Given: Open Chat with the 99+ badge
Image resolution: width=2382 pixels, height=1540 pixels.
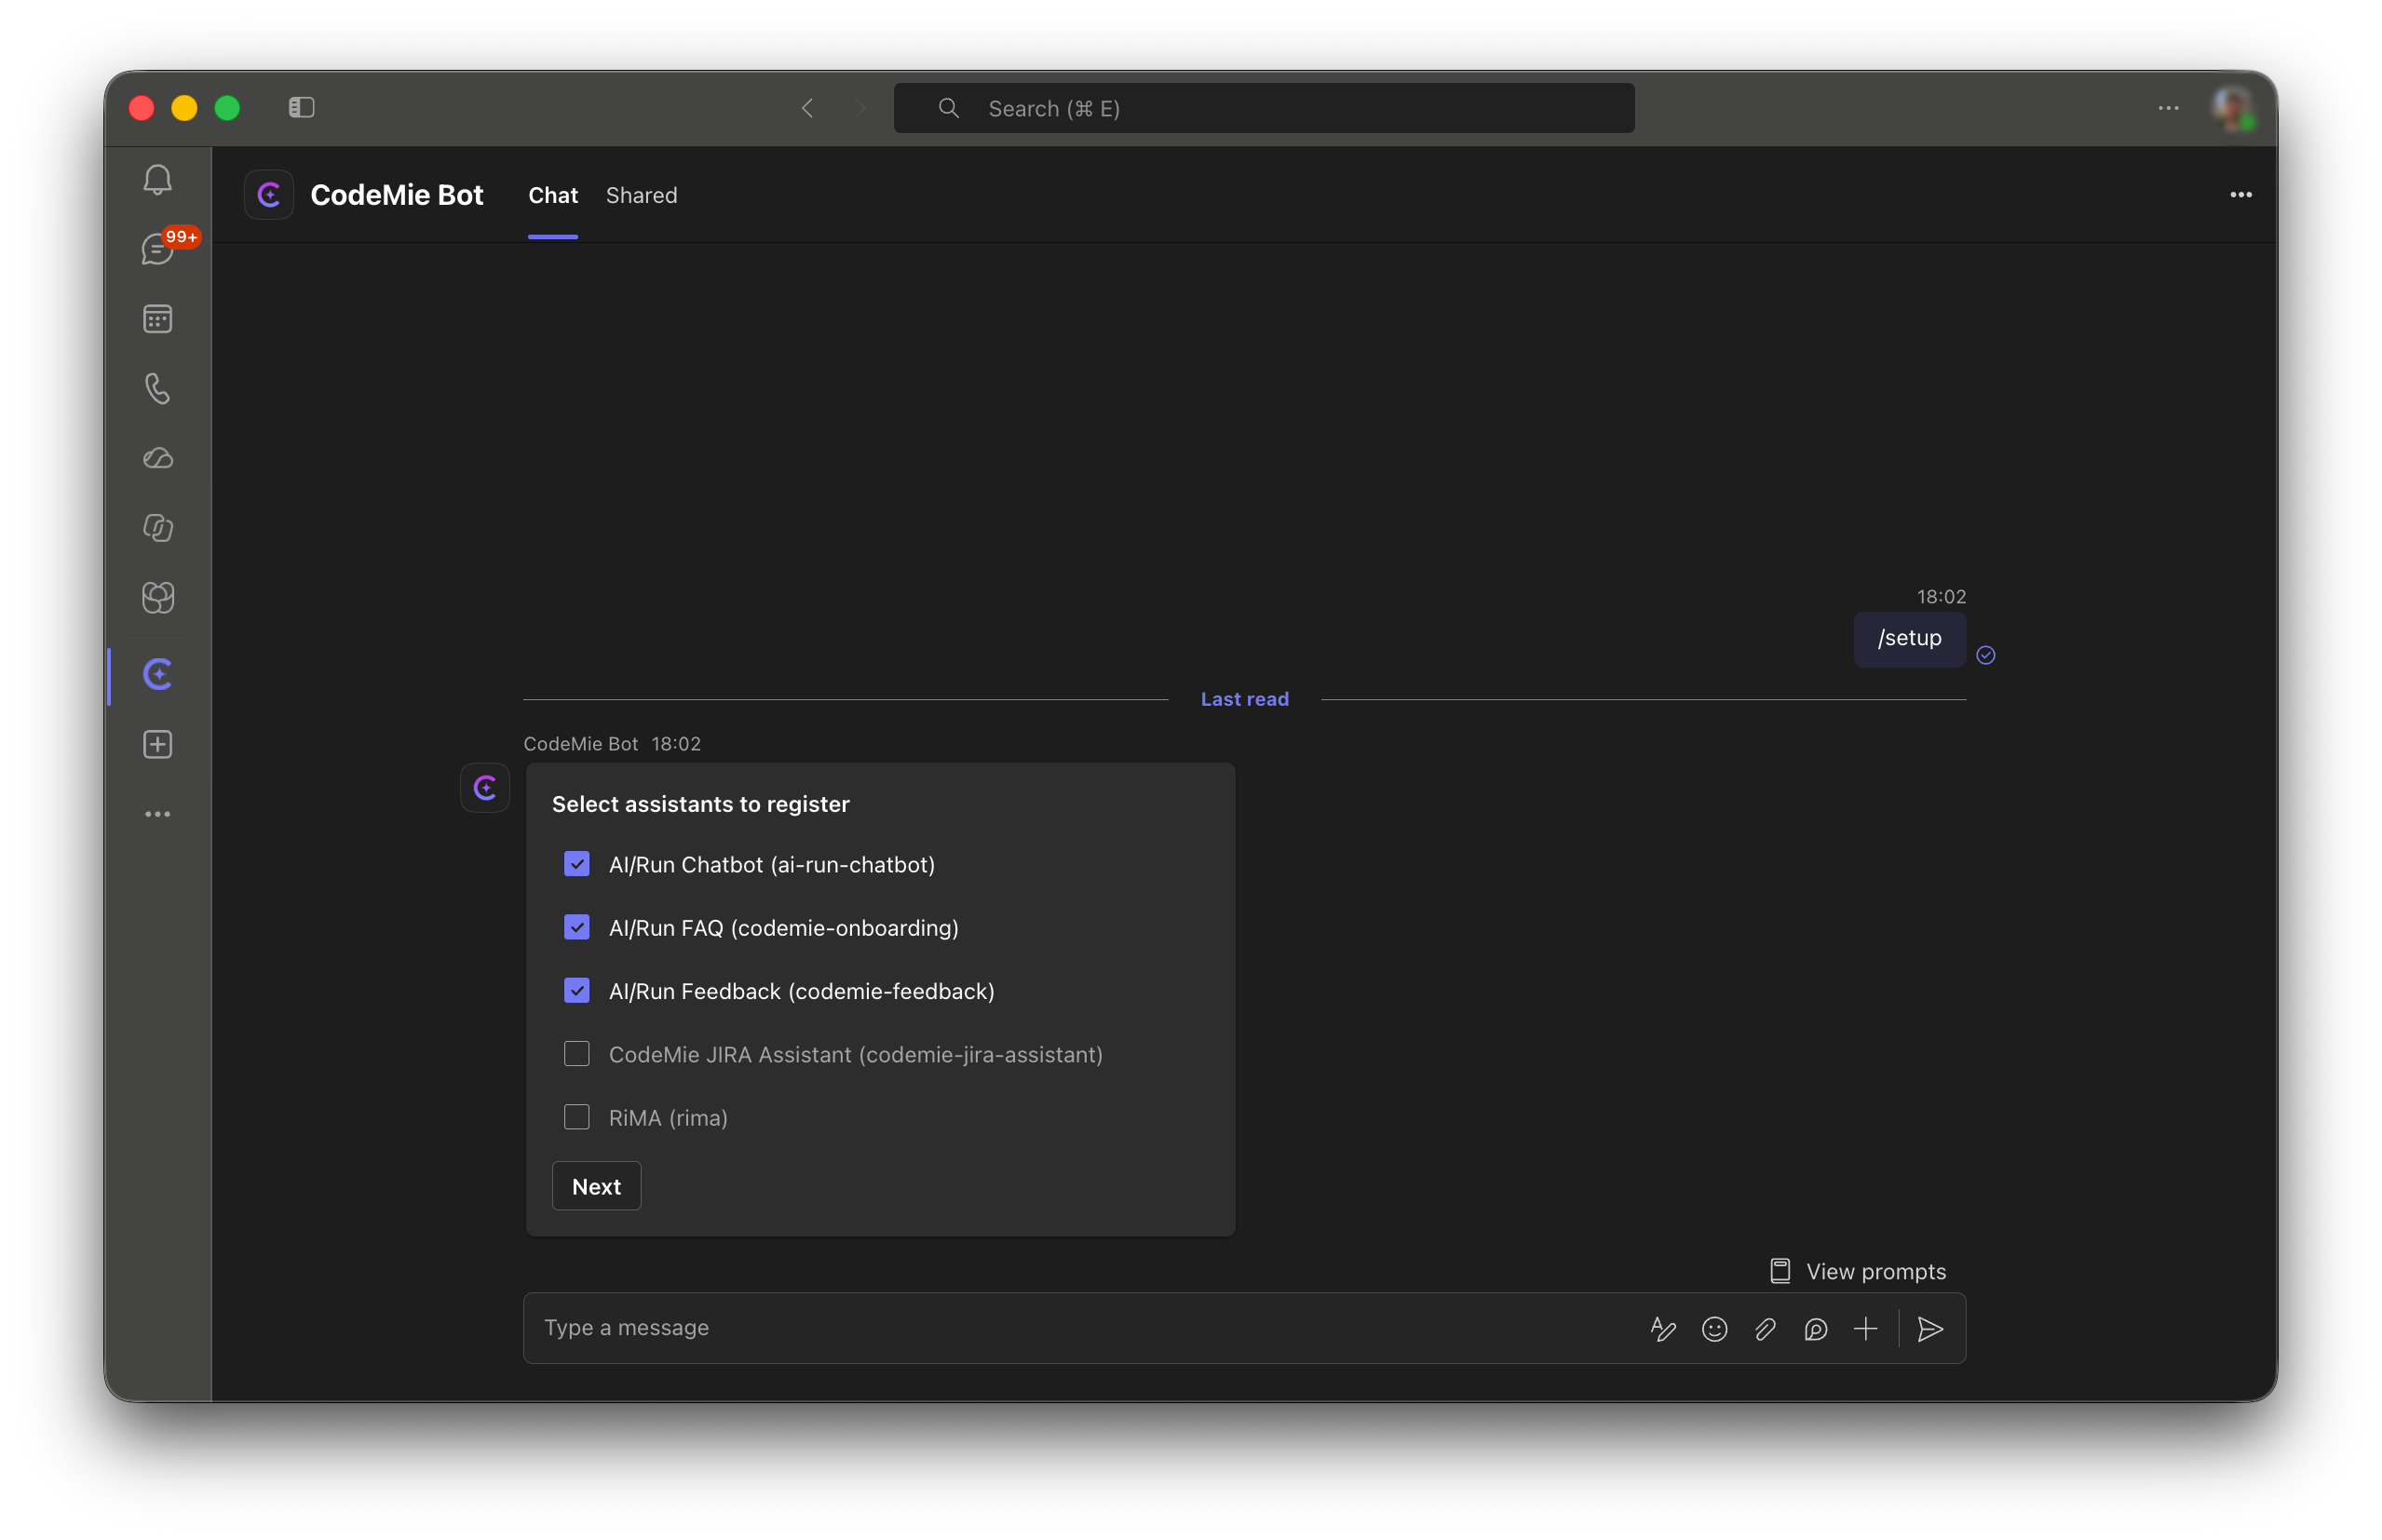Looking at the screenshot, I should (158, 249).
